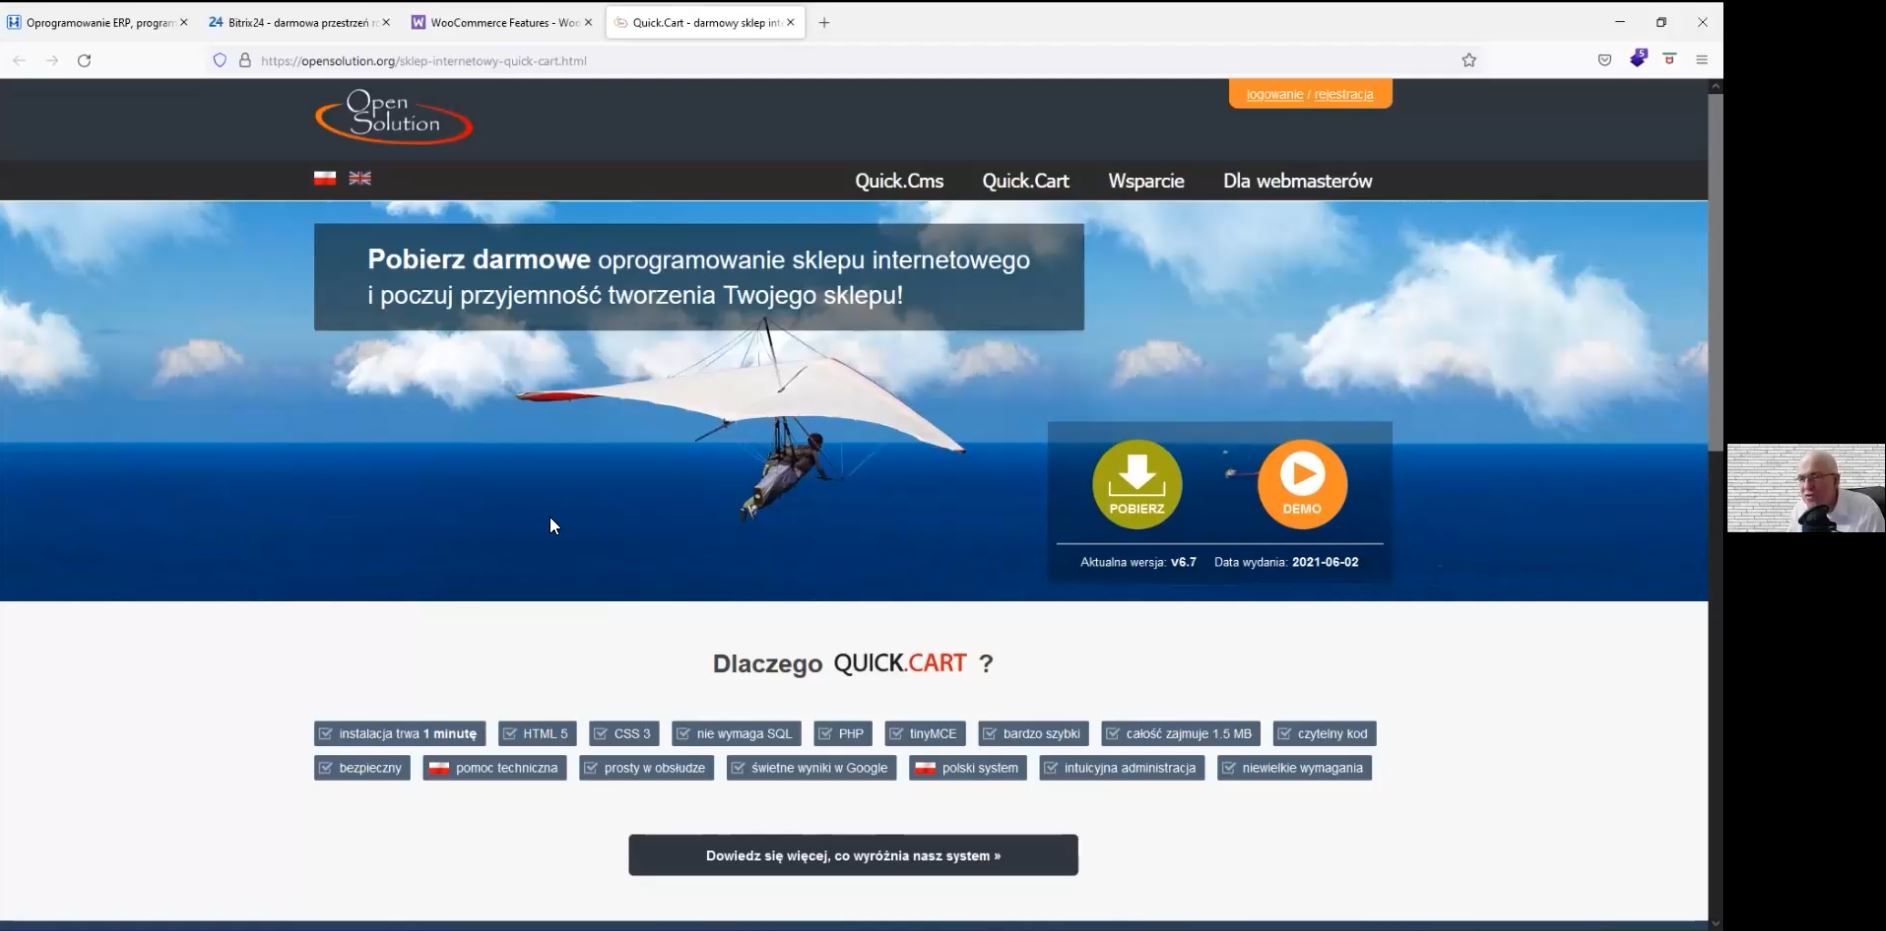Open Dla webmasterów menu item
This screenshot has height=931, width=1886.
(1298, 181)
